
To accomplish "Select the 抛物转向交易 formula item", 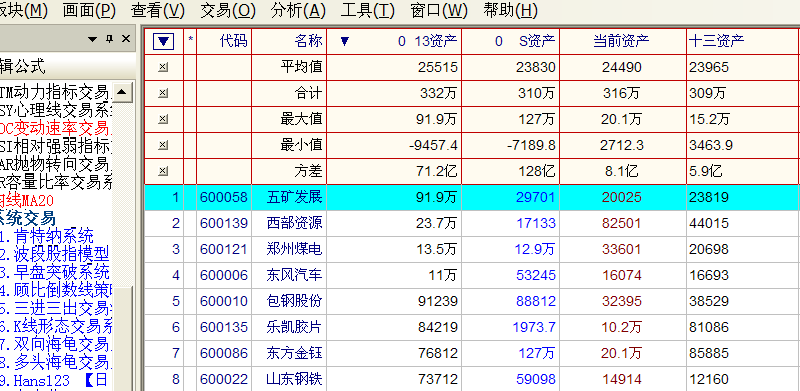I will 56,164.
